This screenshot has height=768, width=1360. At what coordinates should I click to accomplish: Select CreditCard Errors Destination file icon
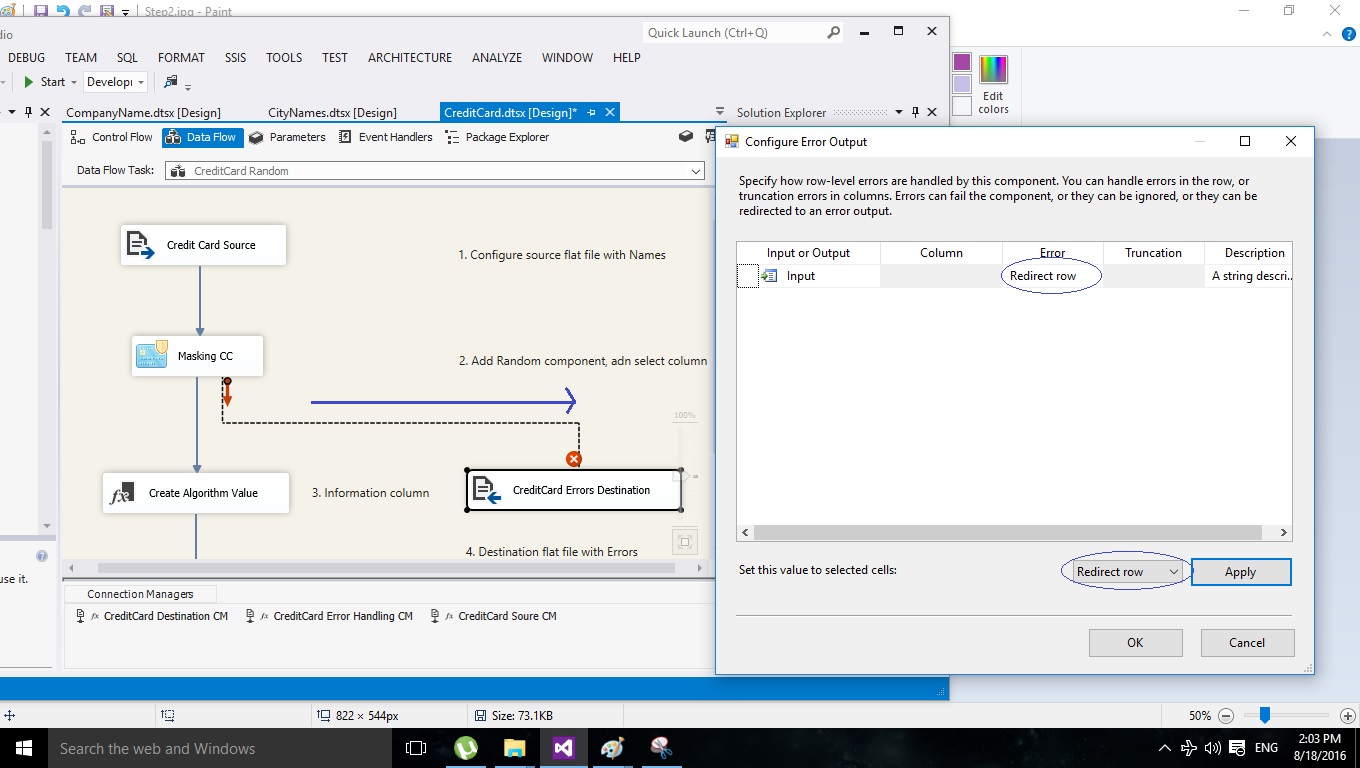point(486,490)
